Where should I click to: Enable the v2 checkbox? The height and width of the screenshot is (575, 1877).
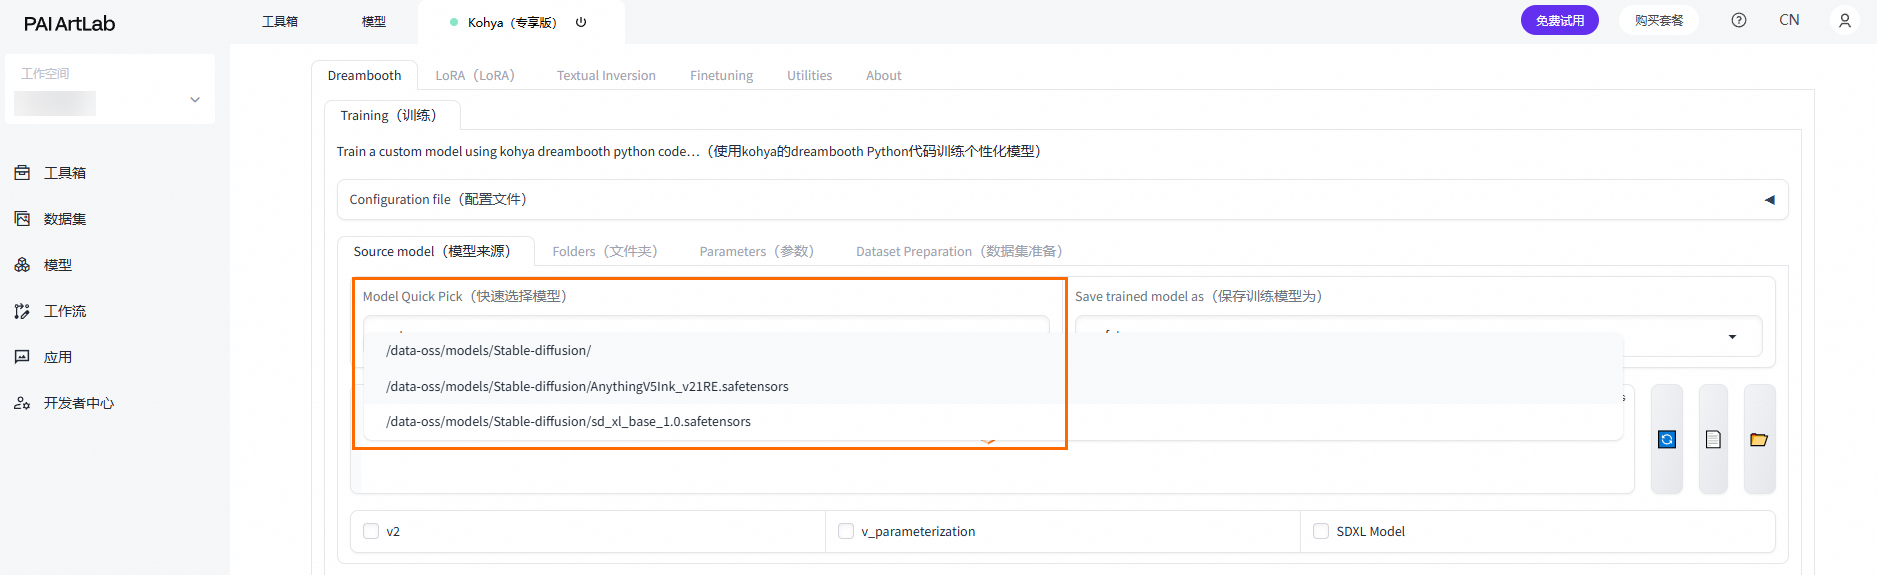click(x=371, y=531)
